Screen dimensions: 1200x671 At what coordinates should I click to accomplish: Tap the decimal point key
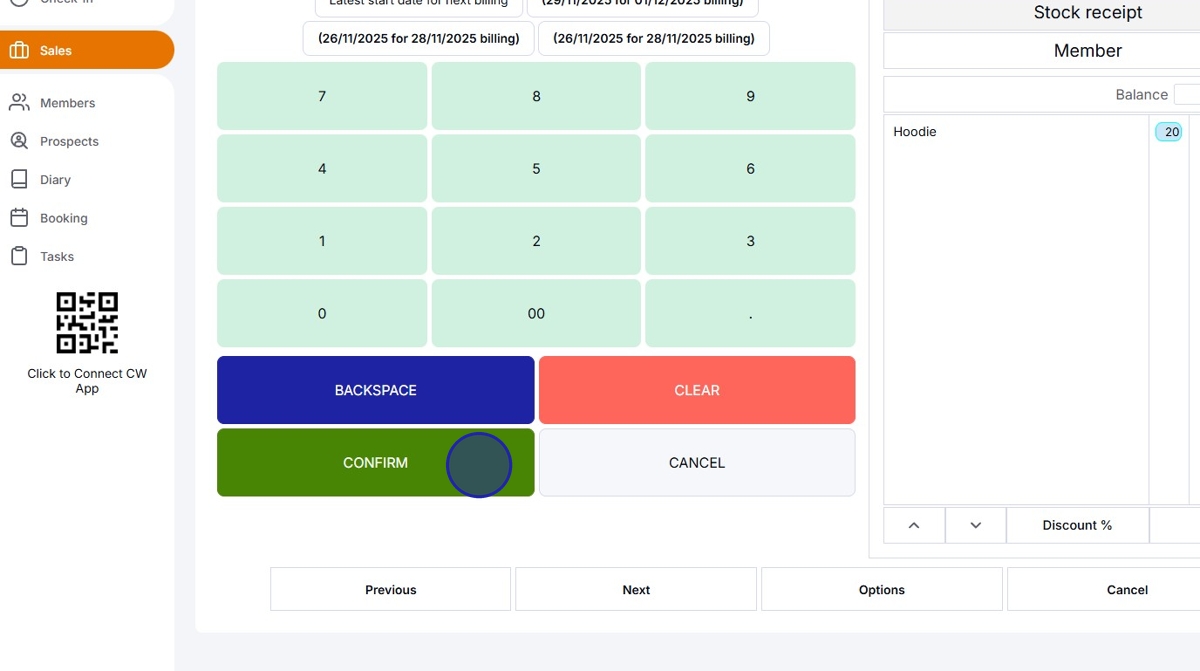coord(750,313)
